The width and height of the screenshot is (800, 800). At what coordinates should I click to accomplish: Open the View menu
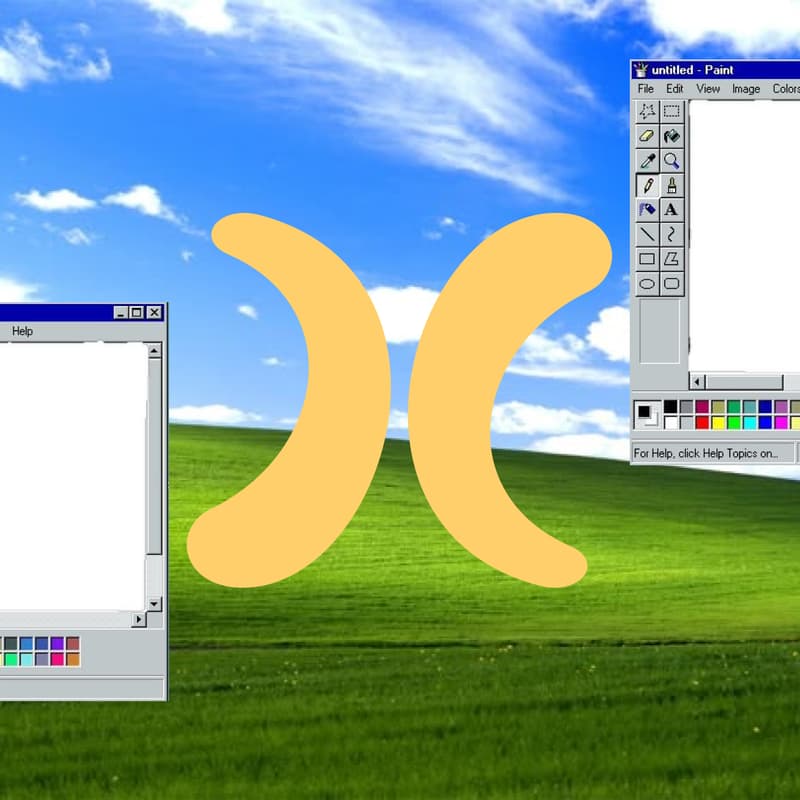(x=708, y=89)
